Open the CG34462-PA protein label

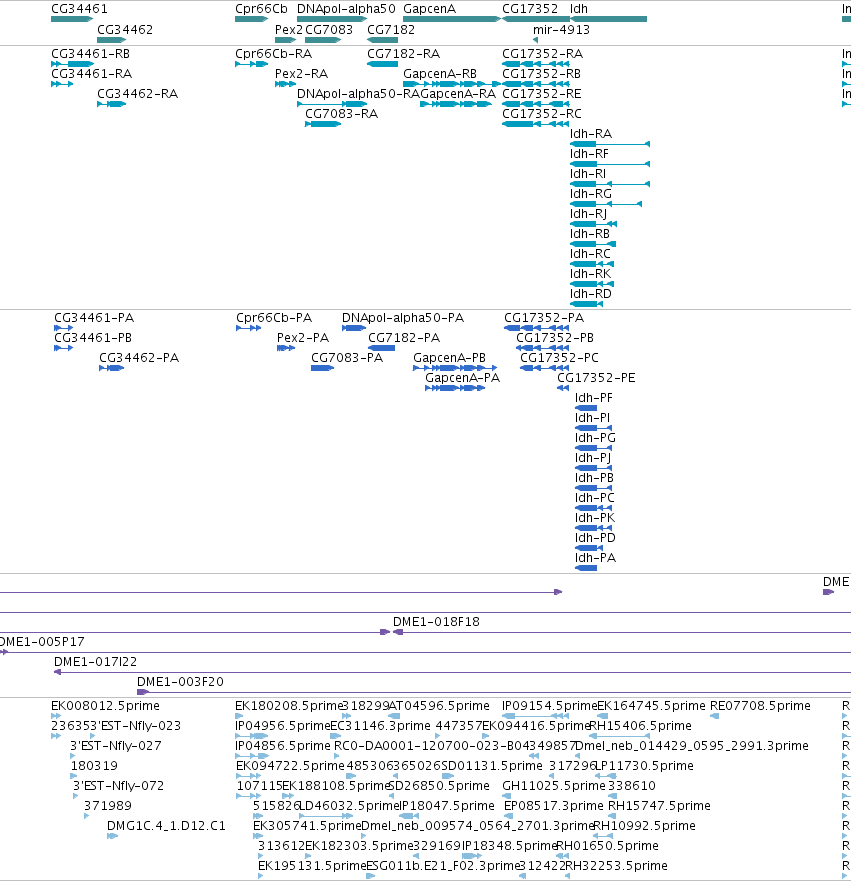tap(139, 358)
